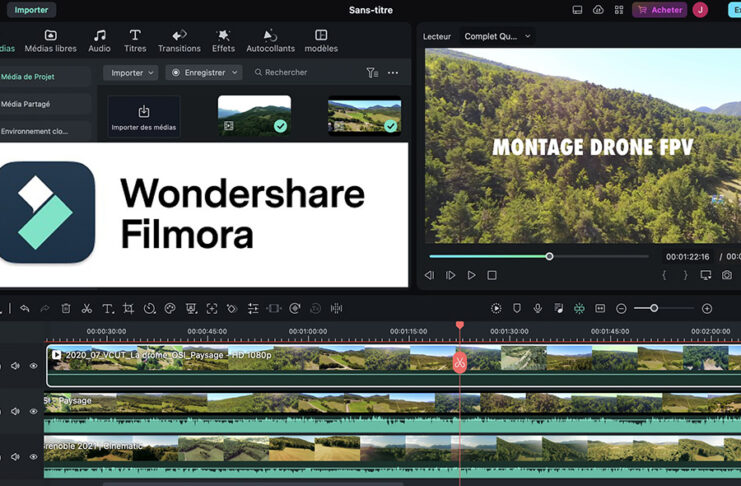Adjust the timeline zoom slider
The width and height of the screenshot is (741, 486).
pos(663,308)
